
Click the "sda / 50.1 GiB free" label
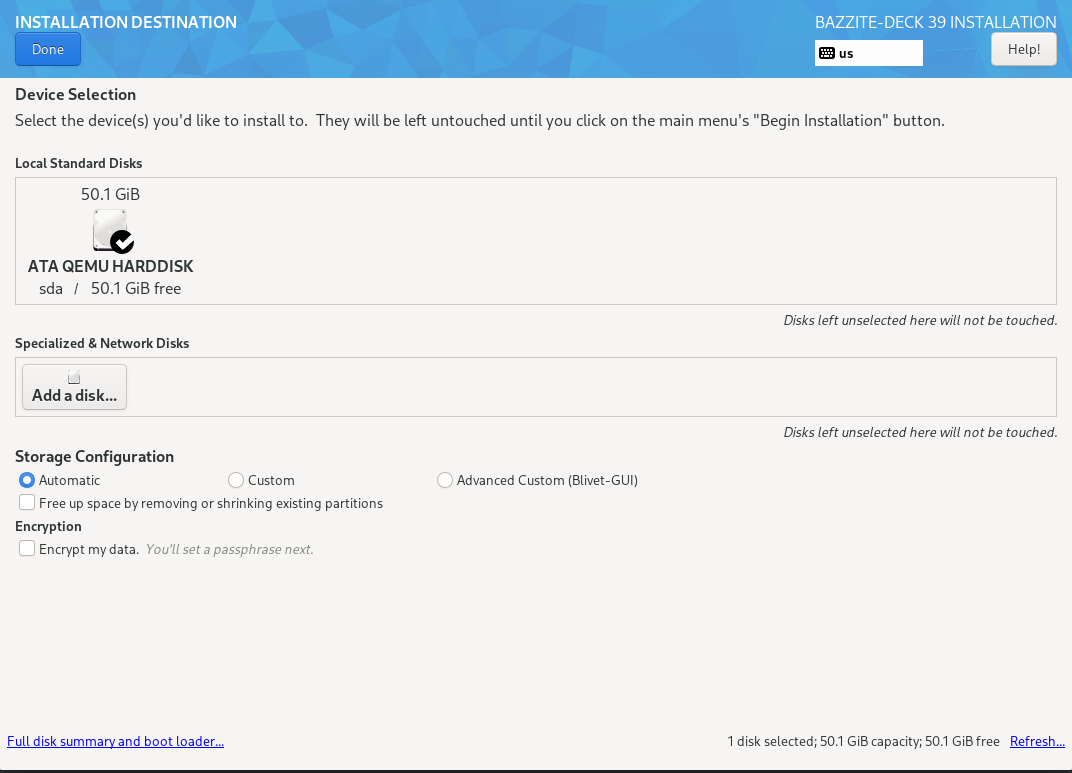click(x=110, y=289)
